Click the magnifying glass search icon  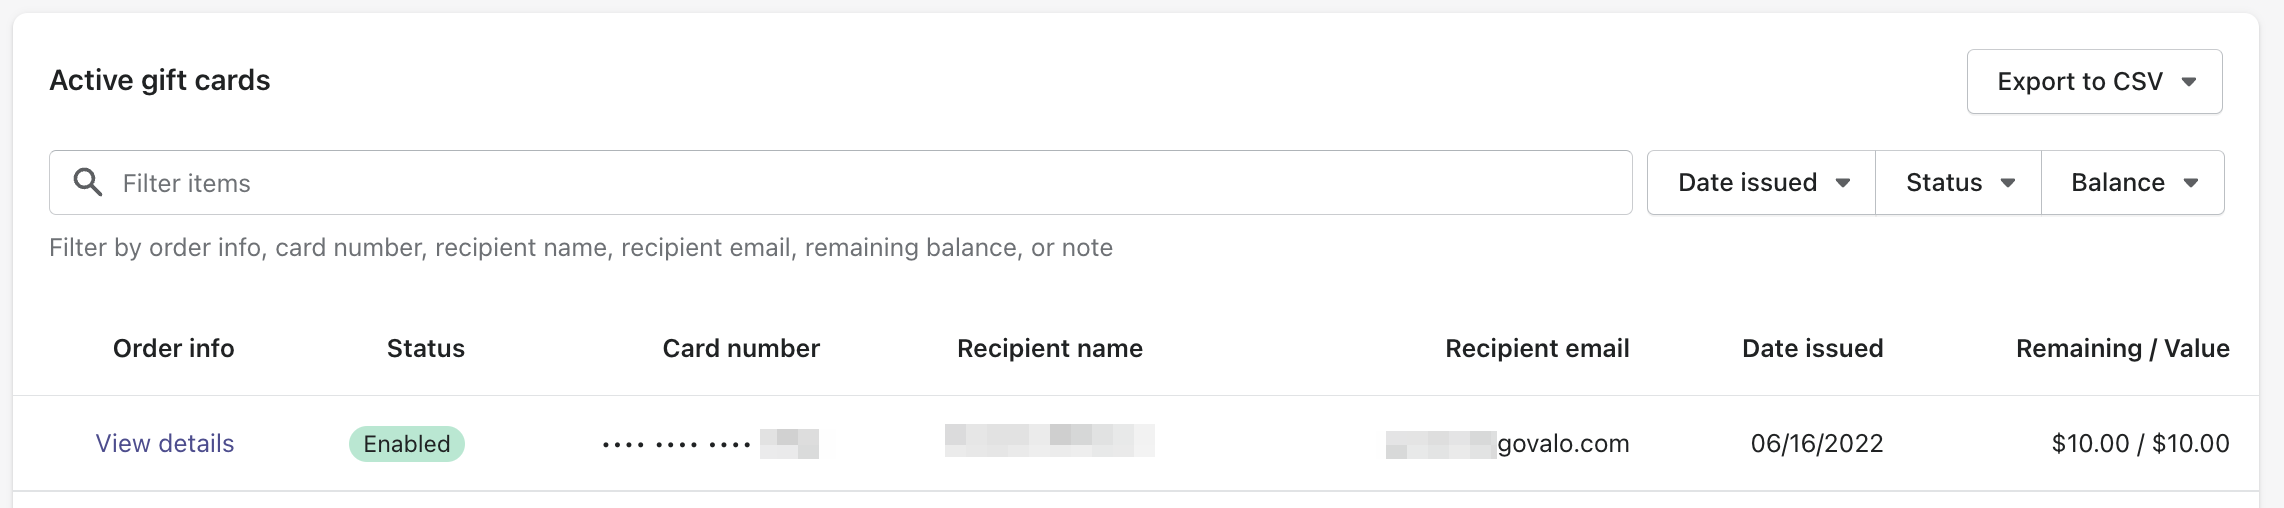pos(88,182)
